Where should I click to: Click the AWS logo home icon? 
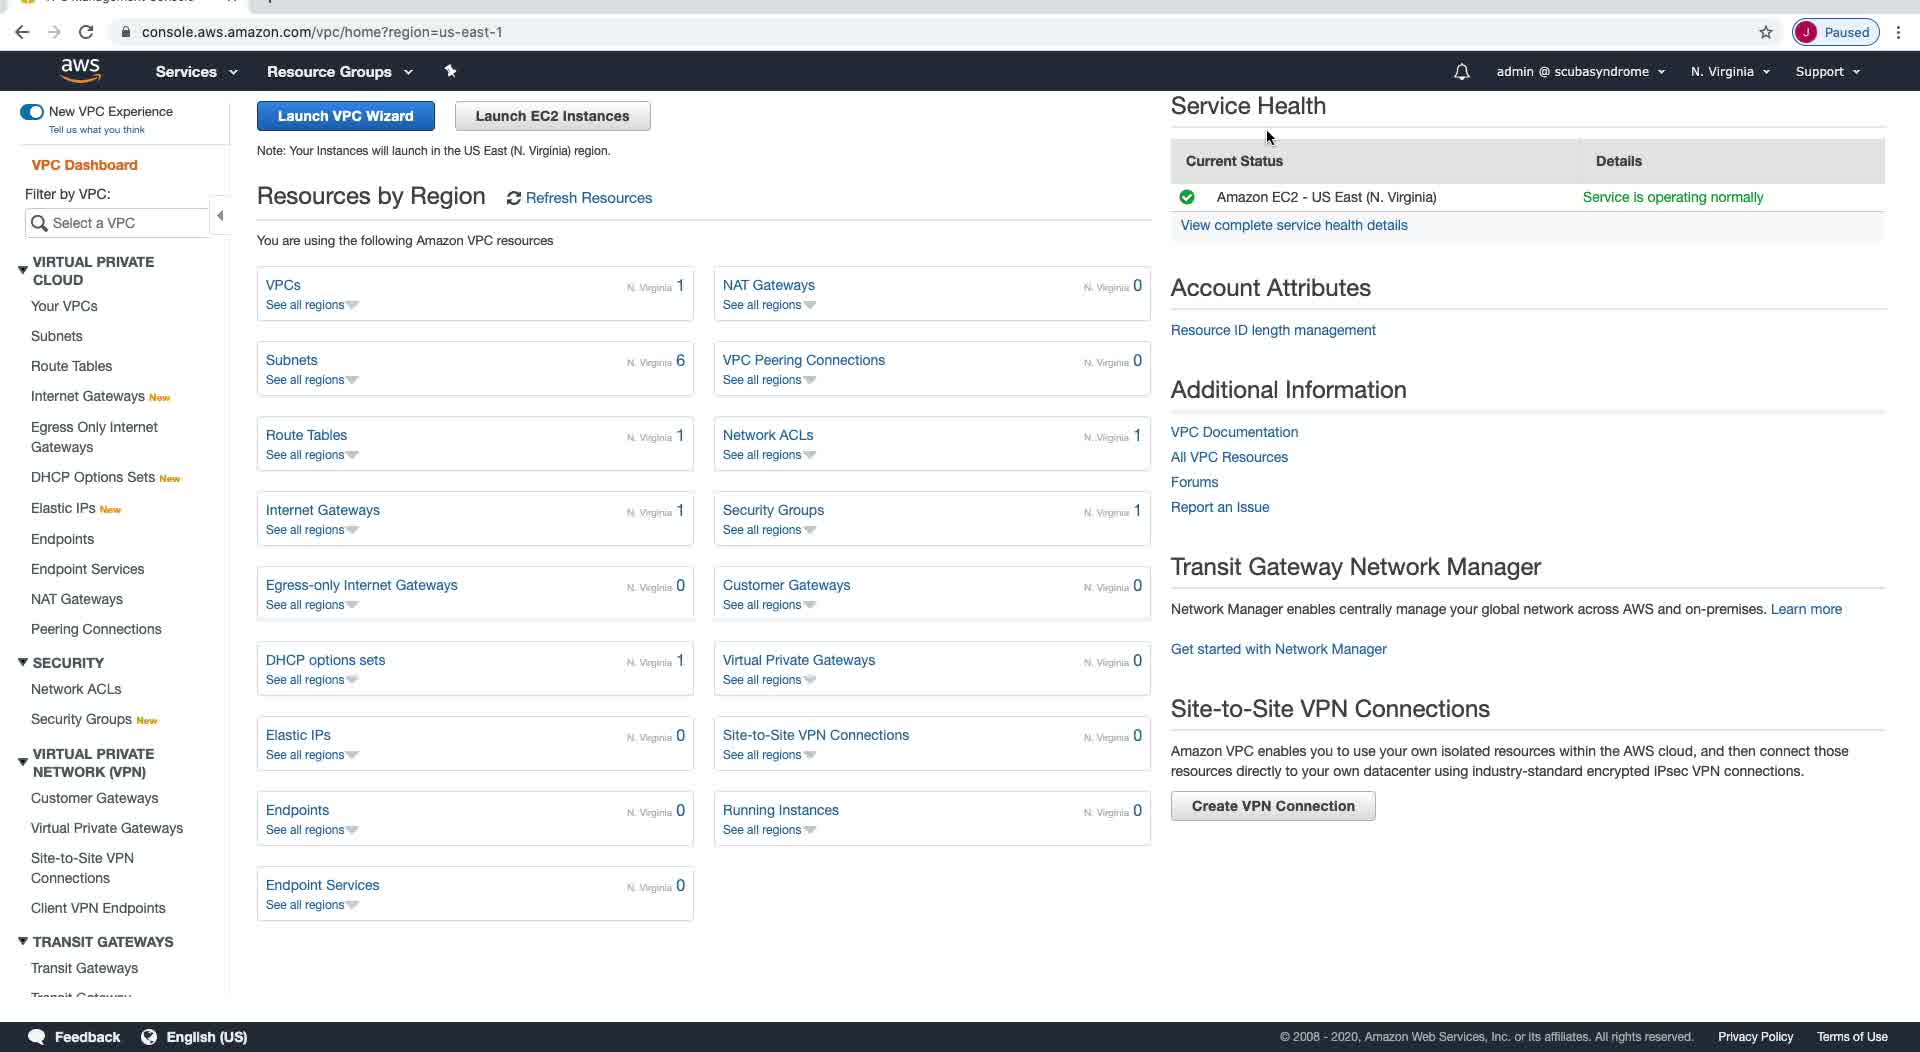pyautogui.click(x=80, y=70)
